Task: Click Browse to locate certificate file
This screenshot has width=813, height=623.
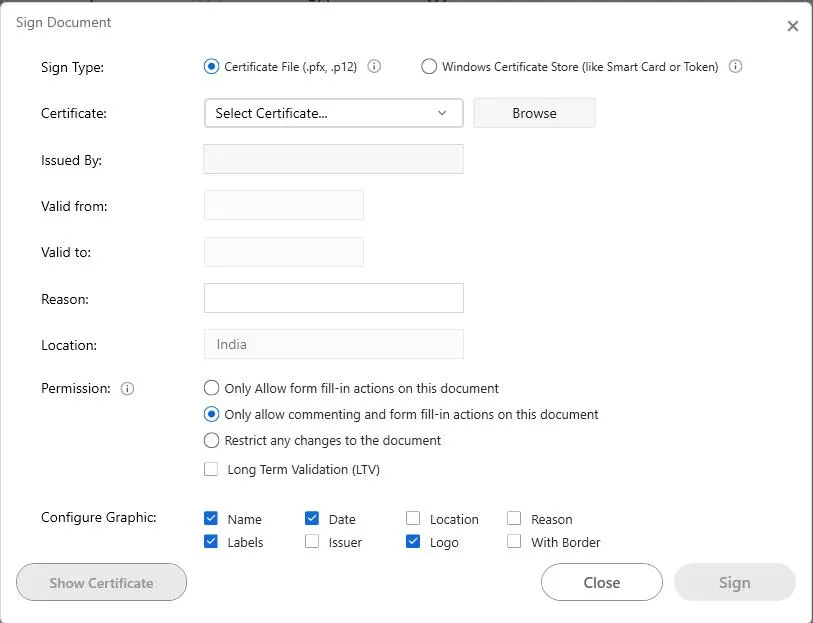Action: (x=534, y=113)
